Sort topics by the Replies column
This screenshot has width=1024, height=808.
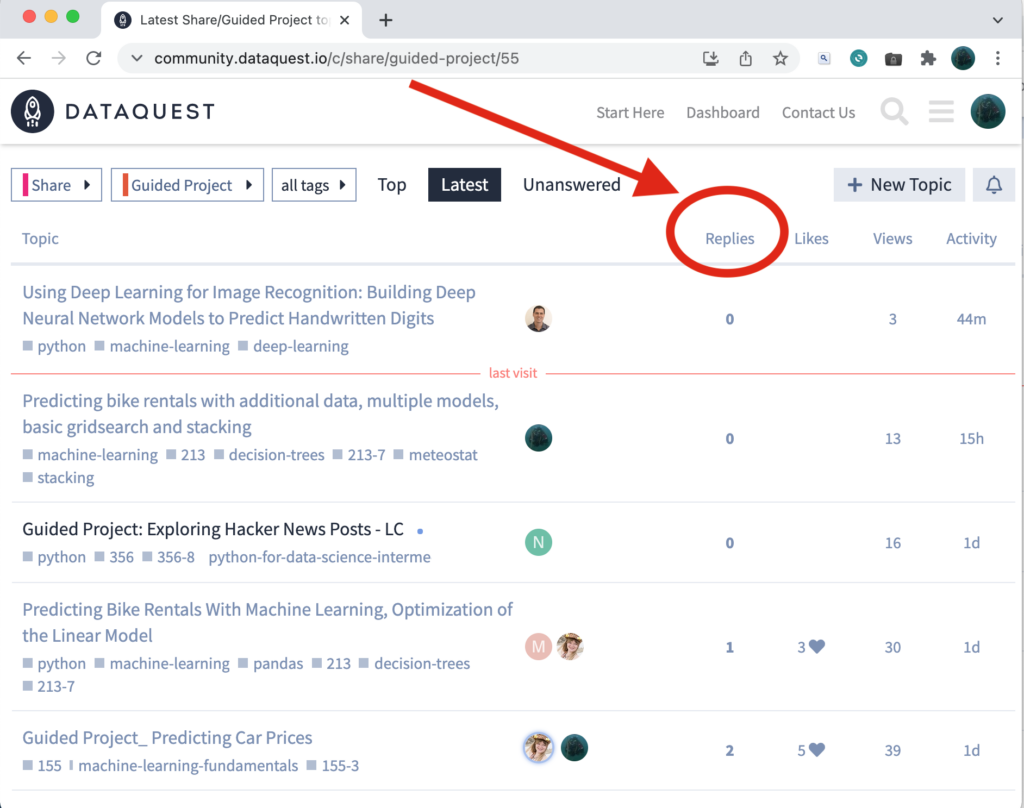click(729, 238)
